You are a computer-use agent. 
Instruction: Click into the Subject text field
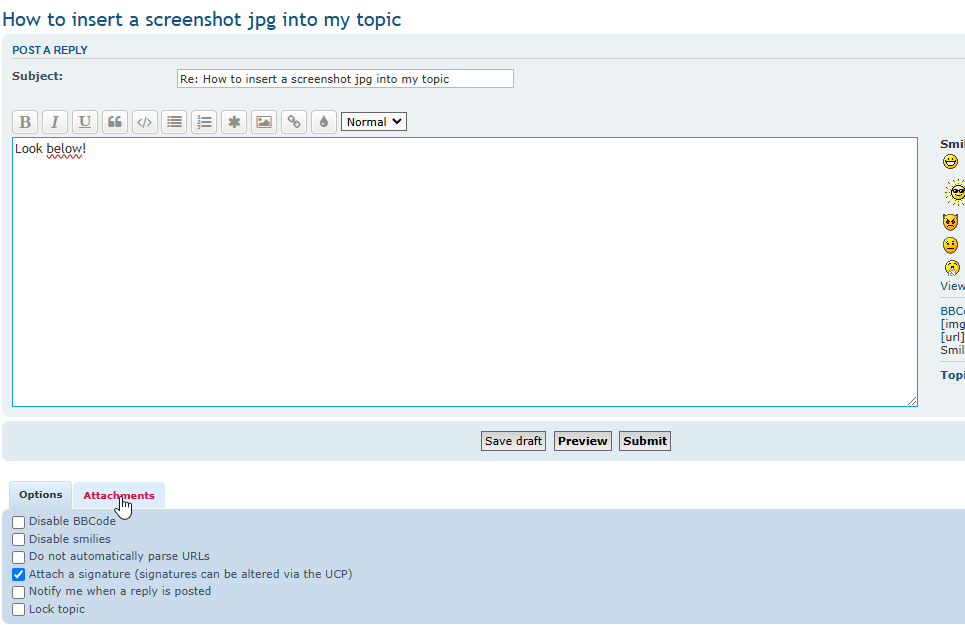[x=345, y=79]
